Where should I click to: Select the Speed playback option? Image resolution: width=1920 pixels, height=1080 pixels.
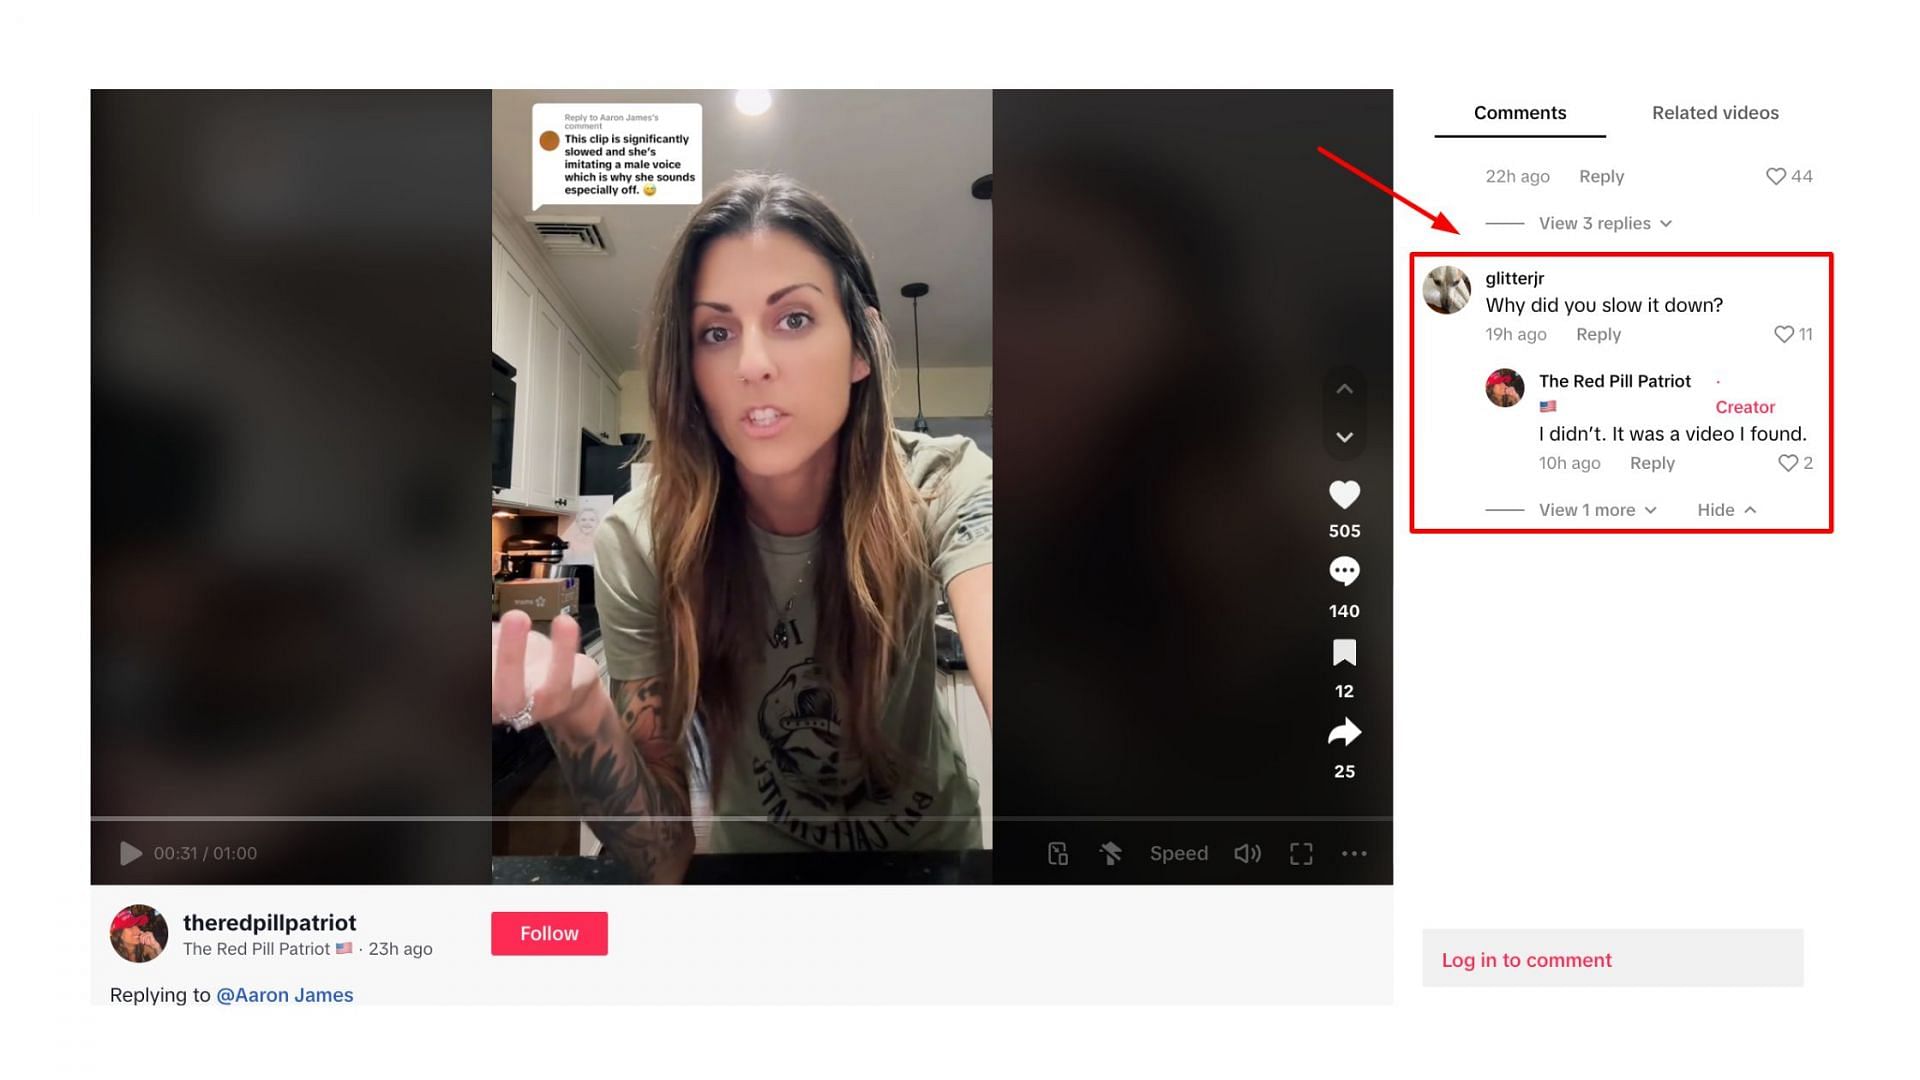coord(1176,852)
